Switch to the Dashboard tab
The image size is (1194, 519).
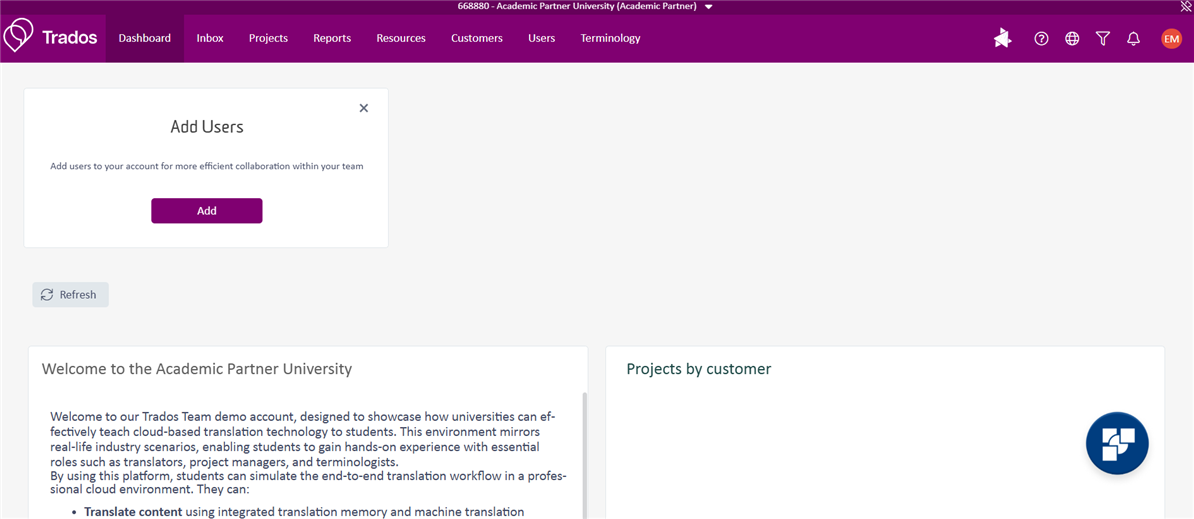[145, 38]
